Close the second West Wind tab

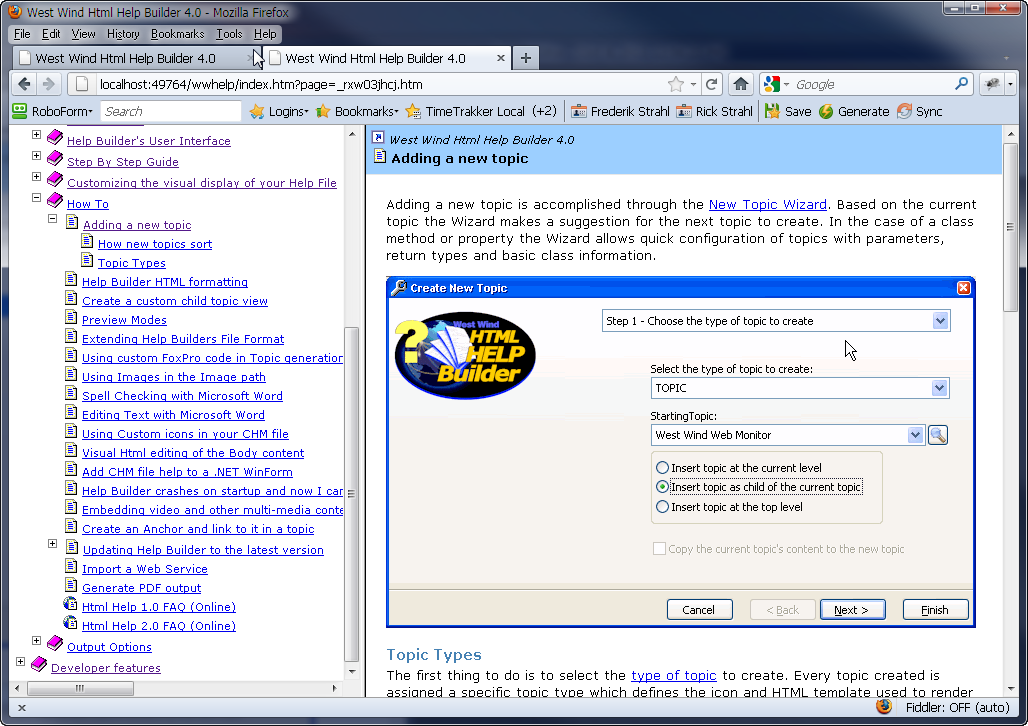[x=500, y=58]
